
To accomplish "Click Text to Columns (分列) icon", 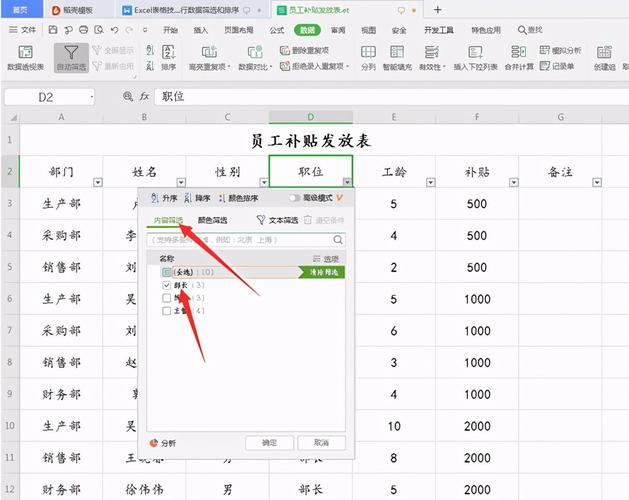I will 368,58.
